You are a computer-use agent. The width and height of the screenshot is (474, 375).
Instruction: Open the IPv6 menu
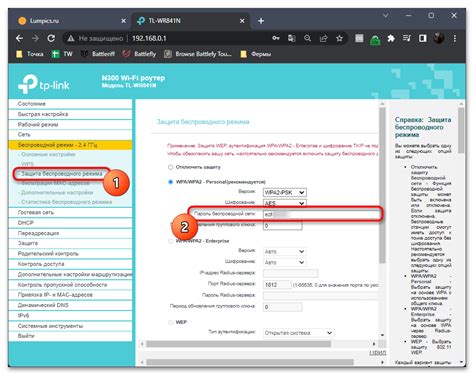pyautogui.click(x=70, y=315)
